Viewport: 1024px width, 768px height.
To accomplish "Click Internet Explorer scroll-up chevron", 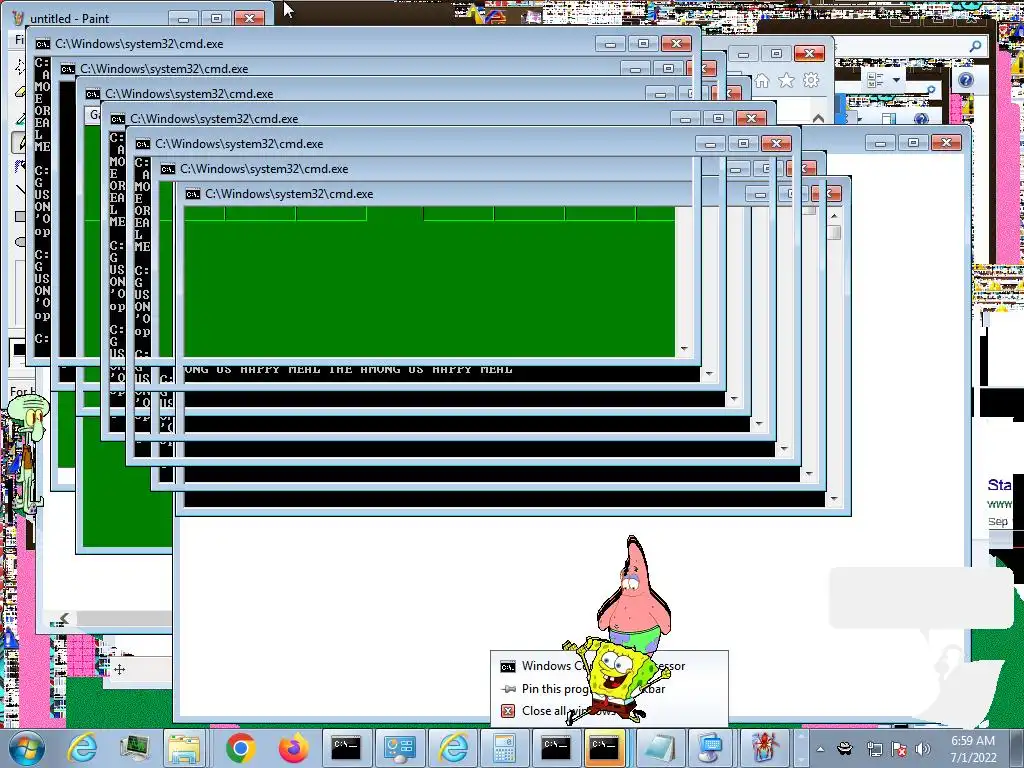I will pos(818,118).
